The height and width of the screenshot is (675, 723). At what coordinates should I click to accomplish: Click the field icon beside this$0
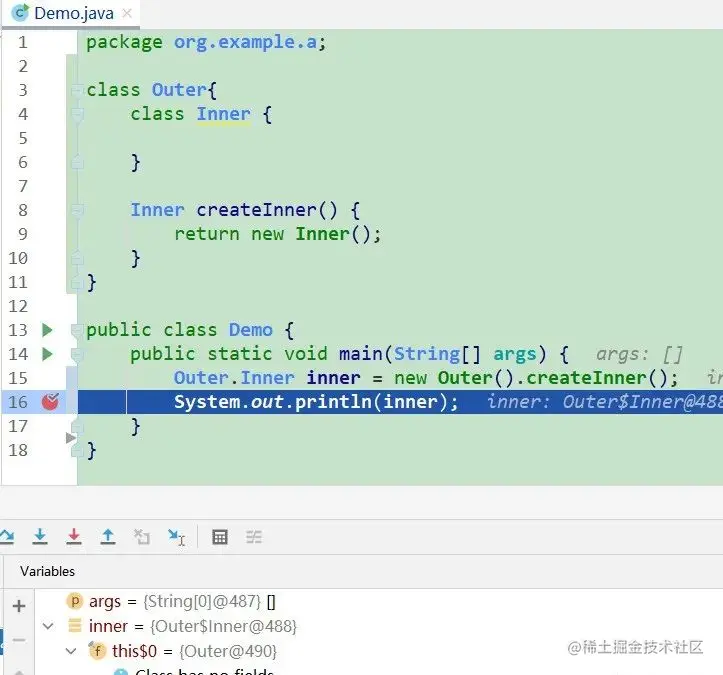point(97,651)
